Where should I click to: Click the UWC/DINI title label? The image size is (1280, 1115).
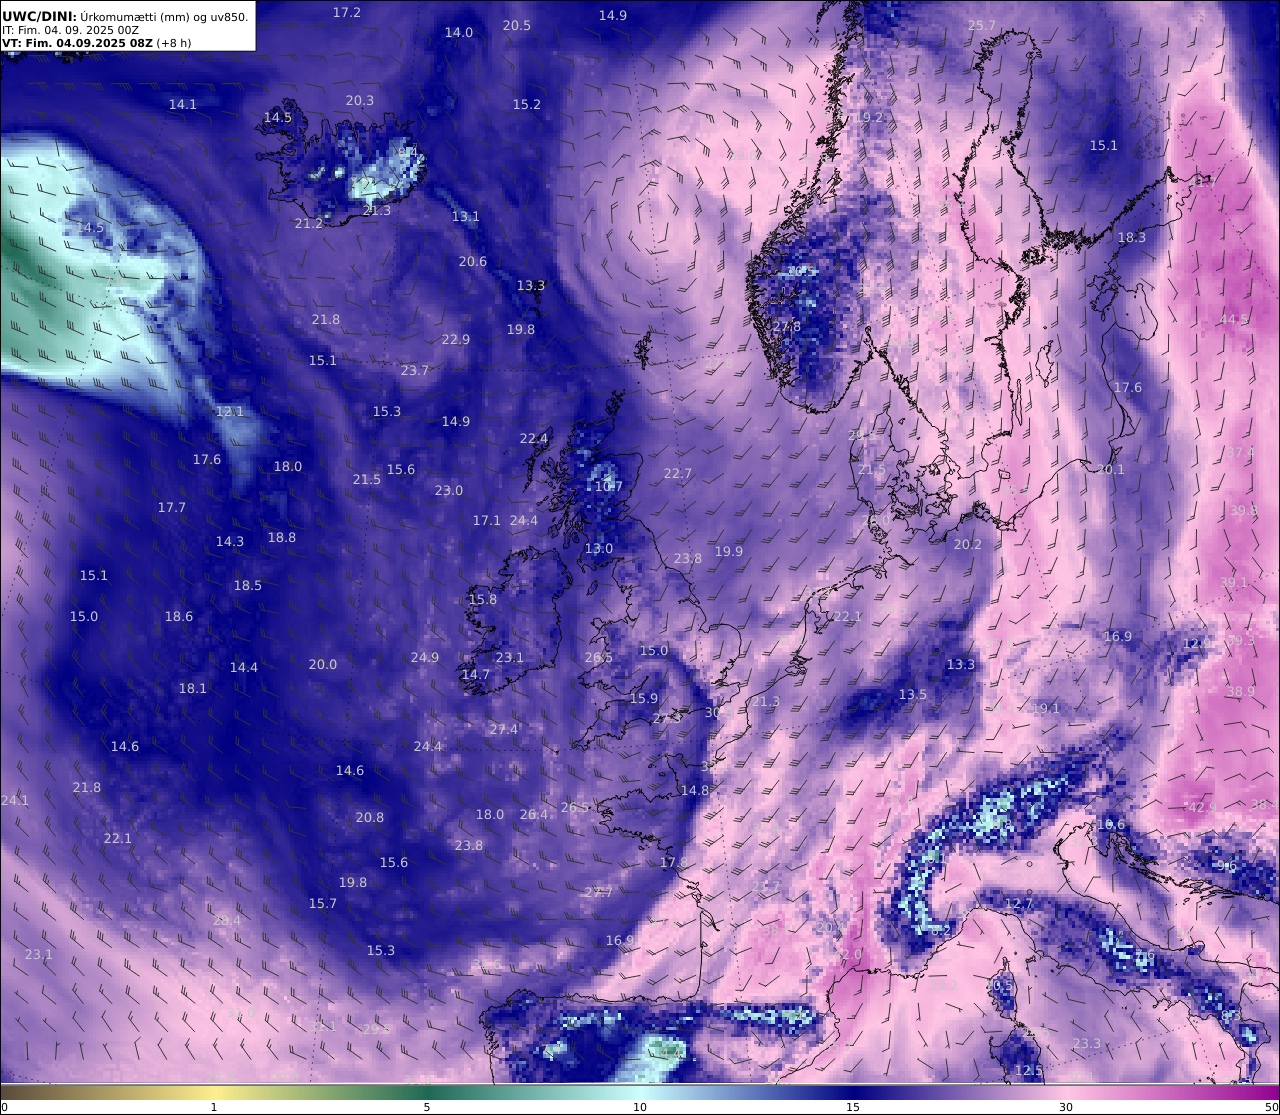coord(39,16)
